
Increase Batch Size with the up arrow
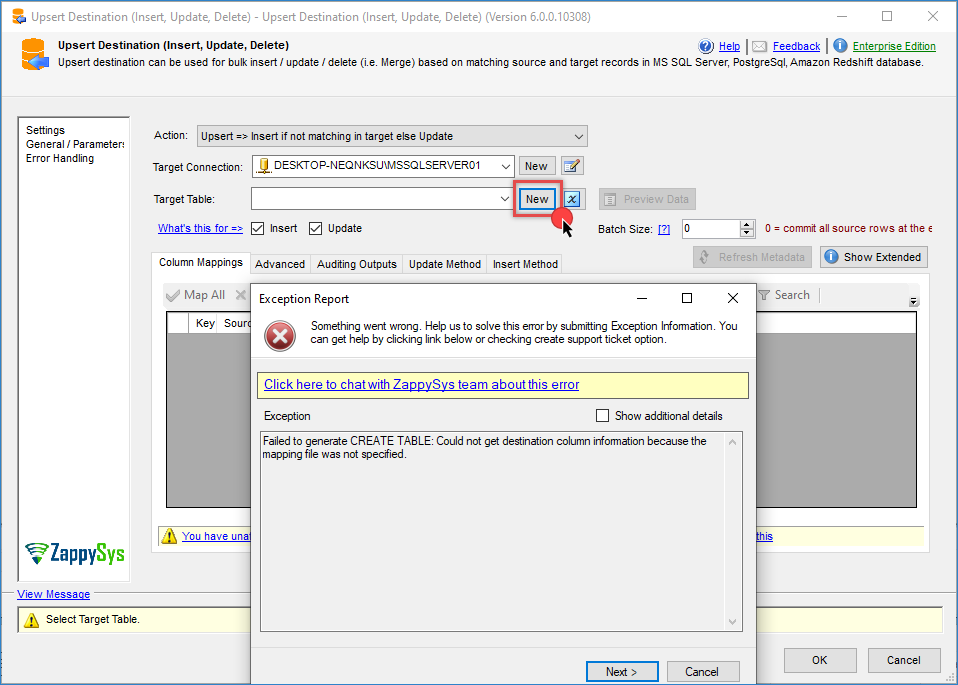click(746, 224)
